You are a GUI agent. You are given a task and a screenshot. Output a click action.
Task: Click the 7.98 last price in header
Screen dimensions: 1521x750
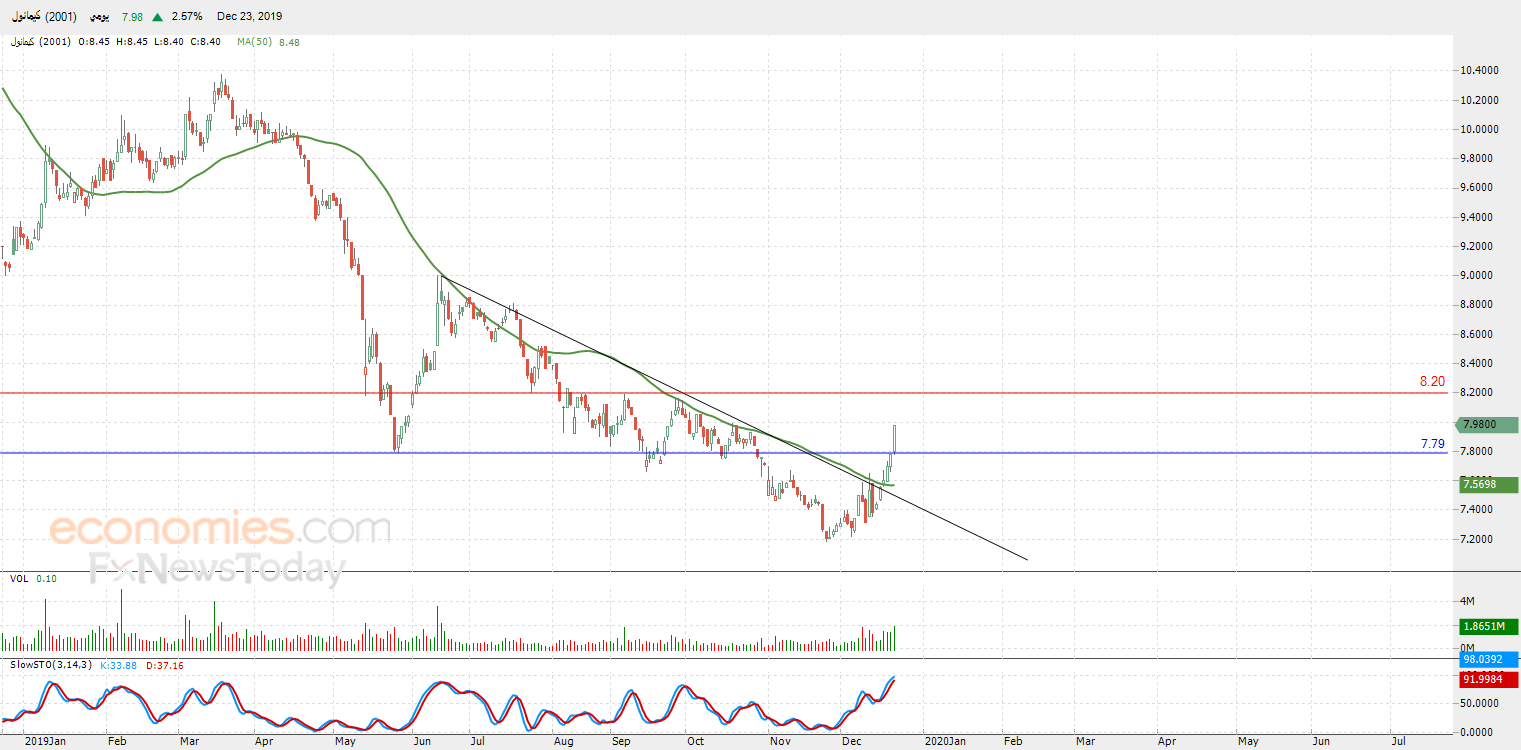(x=132, y=17)
